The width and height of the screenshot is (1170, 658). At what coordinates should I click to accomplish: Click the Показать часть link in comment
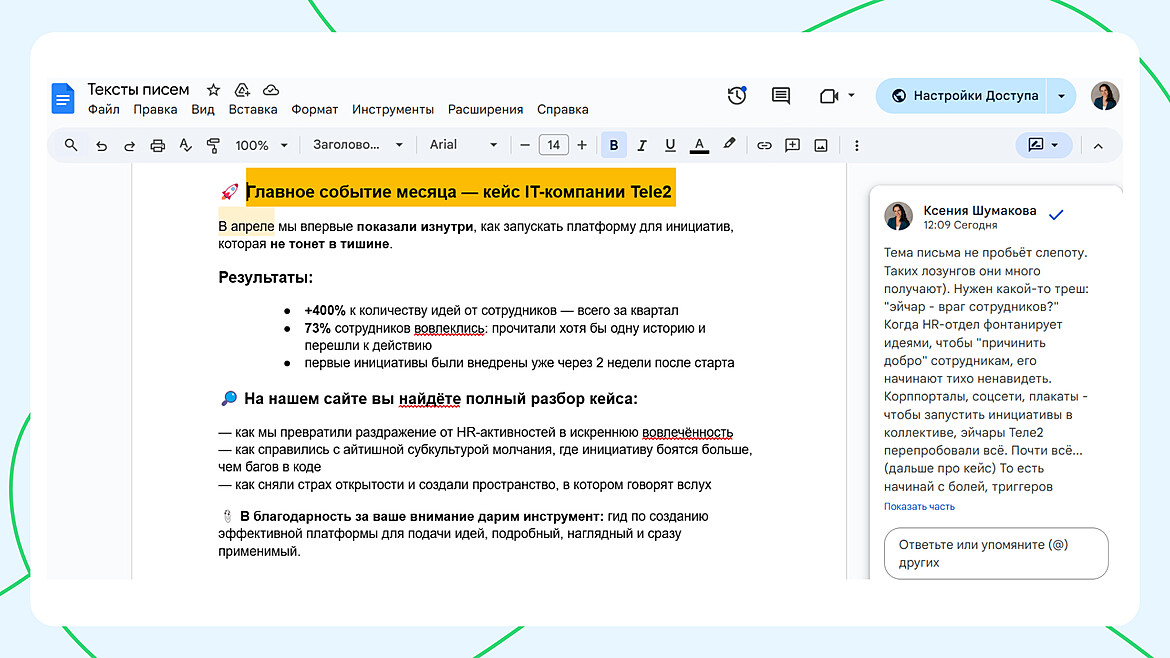pyautogui.click(x=919, y=507)
